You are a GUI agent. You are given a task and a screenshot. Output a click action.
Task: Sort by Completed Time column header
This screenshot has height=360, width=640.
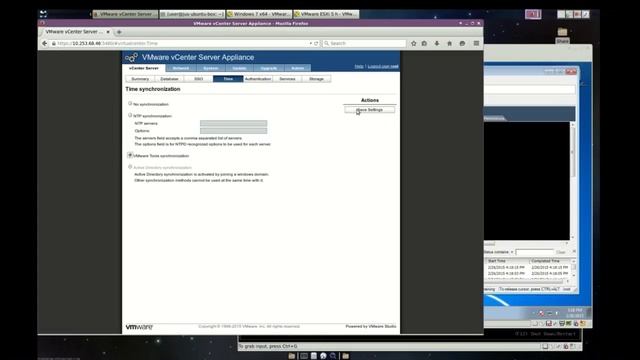[x=550, y=261]
